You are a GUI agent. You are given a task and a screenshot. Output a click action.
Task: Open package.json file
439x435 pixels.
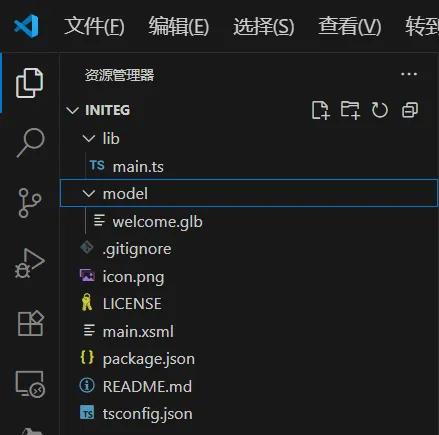149,359
